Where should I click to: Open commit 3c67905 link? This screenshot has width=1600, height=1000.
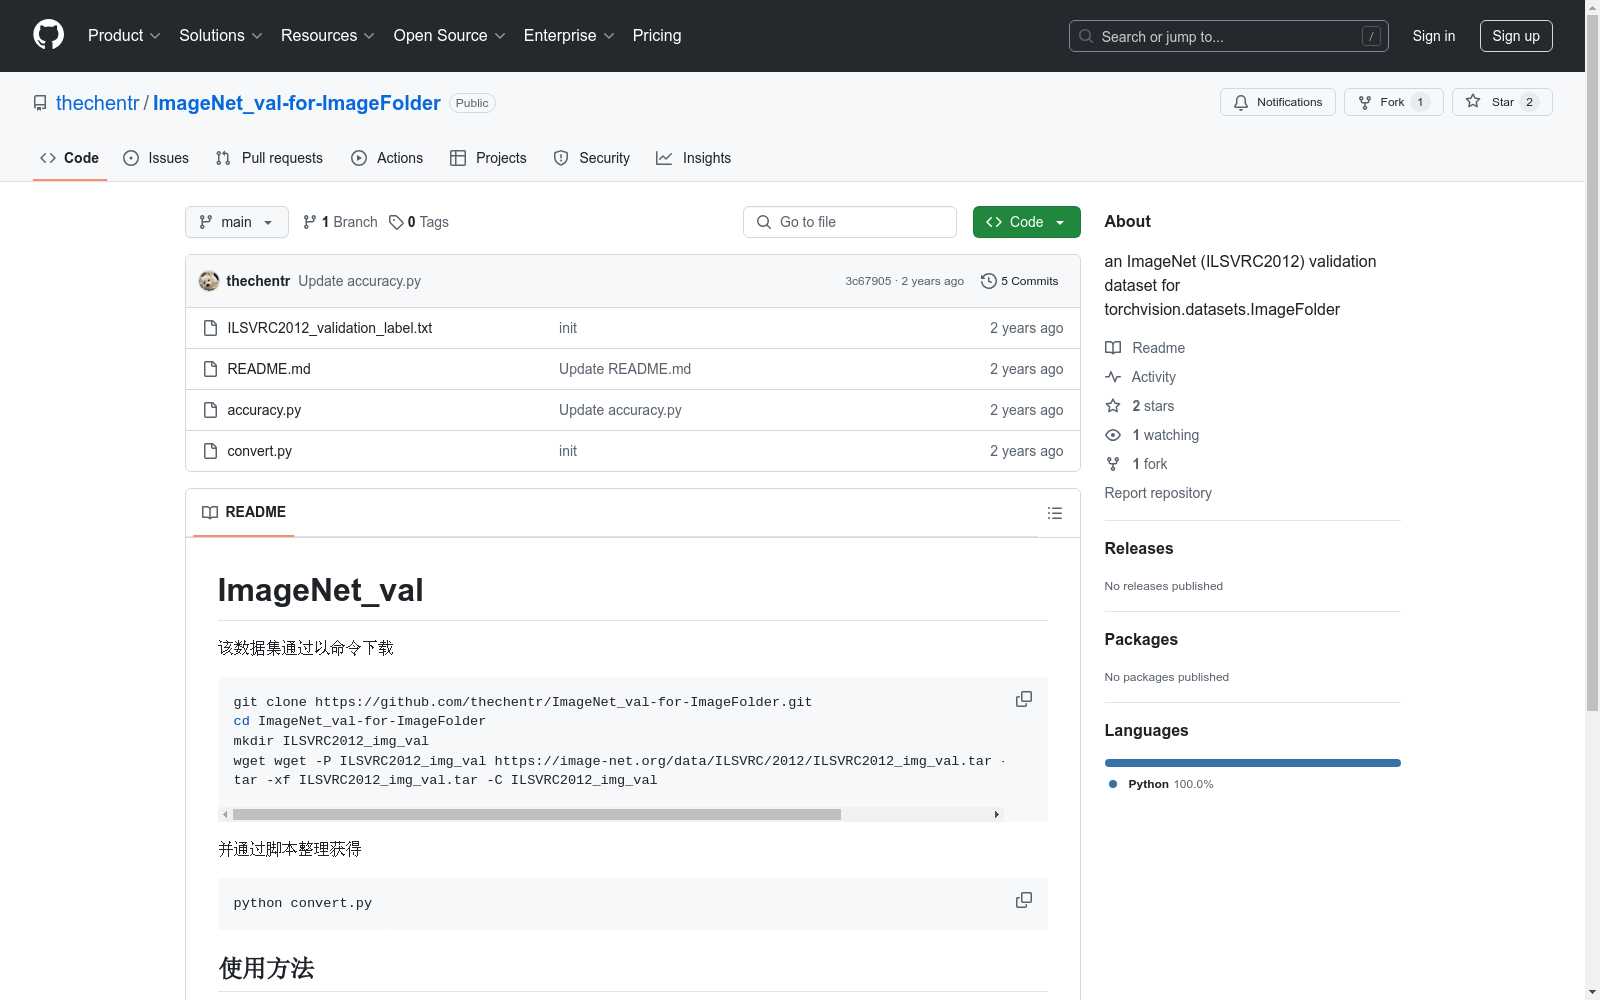pyautogui.click(x=868, y=281)
